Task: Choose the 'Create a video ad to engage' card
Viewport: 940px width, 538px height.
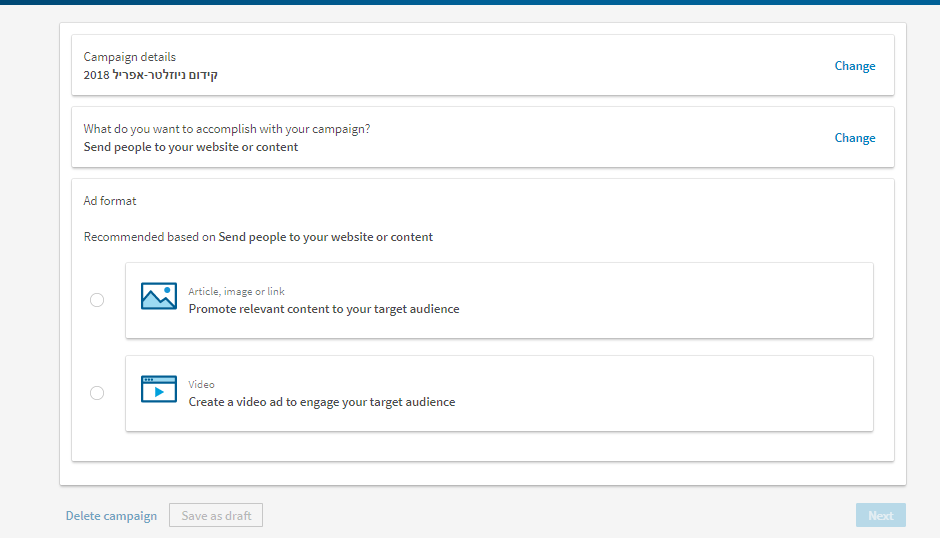Action: coord(499,393)
